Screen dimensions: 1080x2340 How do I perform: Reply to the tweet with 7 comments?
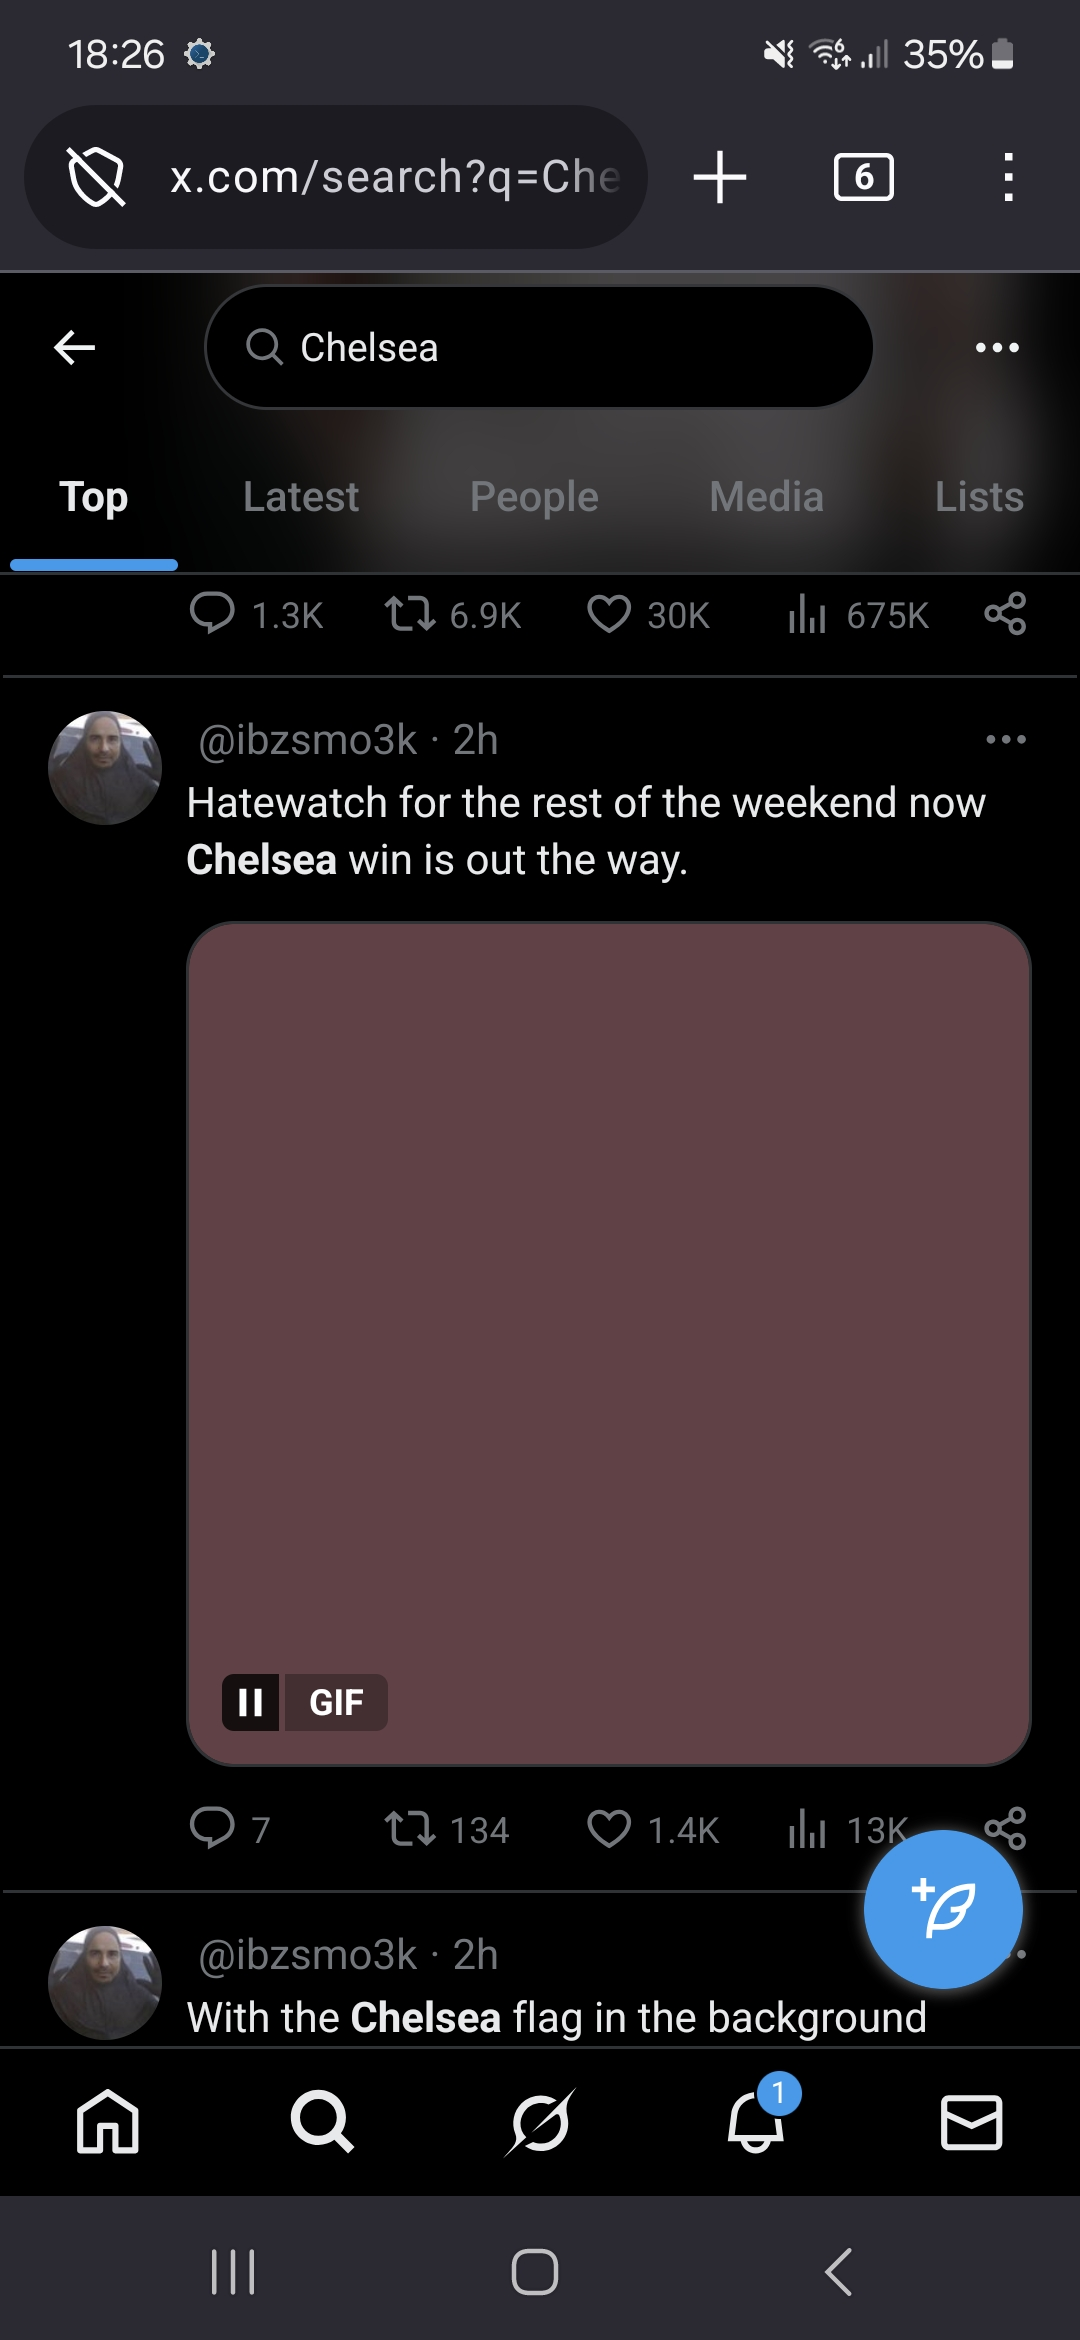click(212, 1829)
